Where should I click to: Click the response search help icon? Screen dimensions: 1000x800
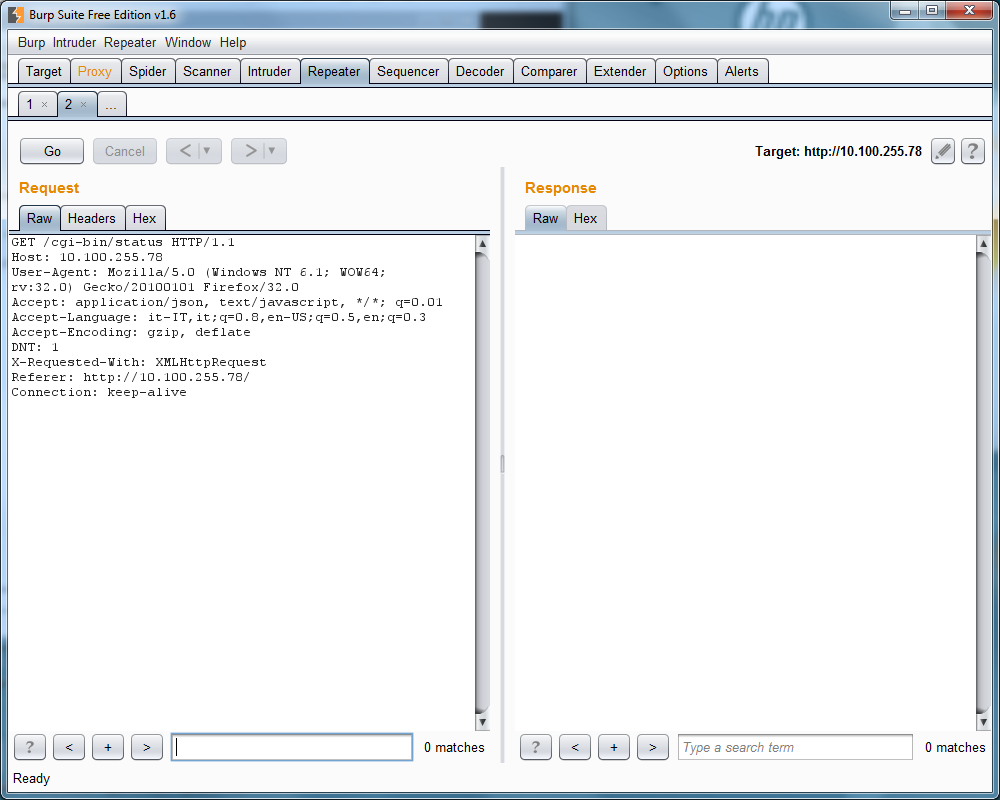[536, 747]
